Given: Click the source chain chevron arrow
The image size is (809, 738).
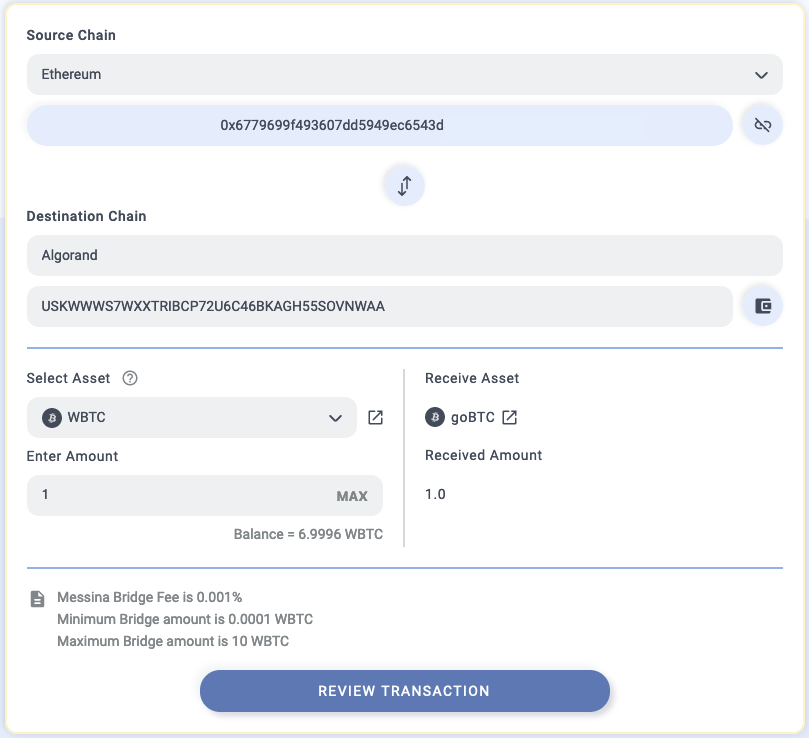Looking at the screenshot, I should pos(761,75).
